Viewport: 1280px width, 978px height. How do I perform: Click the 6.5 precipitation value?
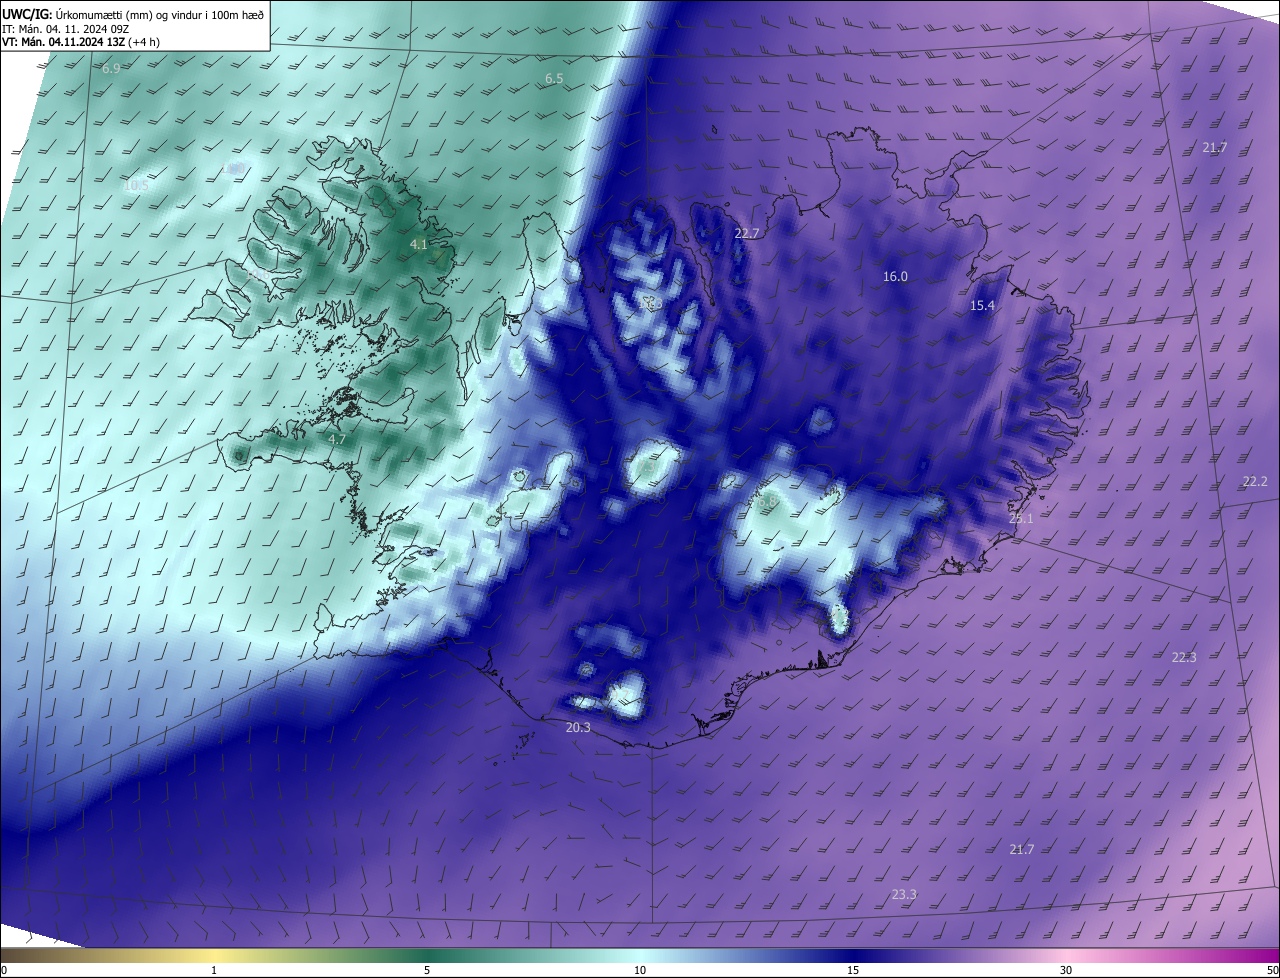[554, 78]
